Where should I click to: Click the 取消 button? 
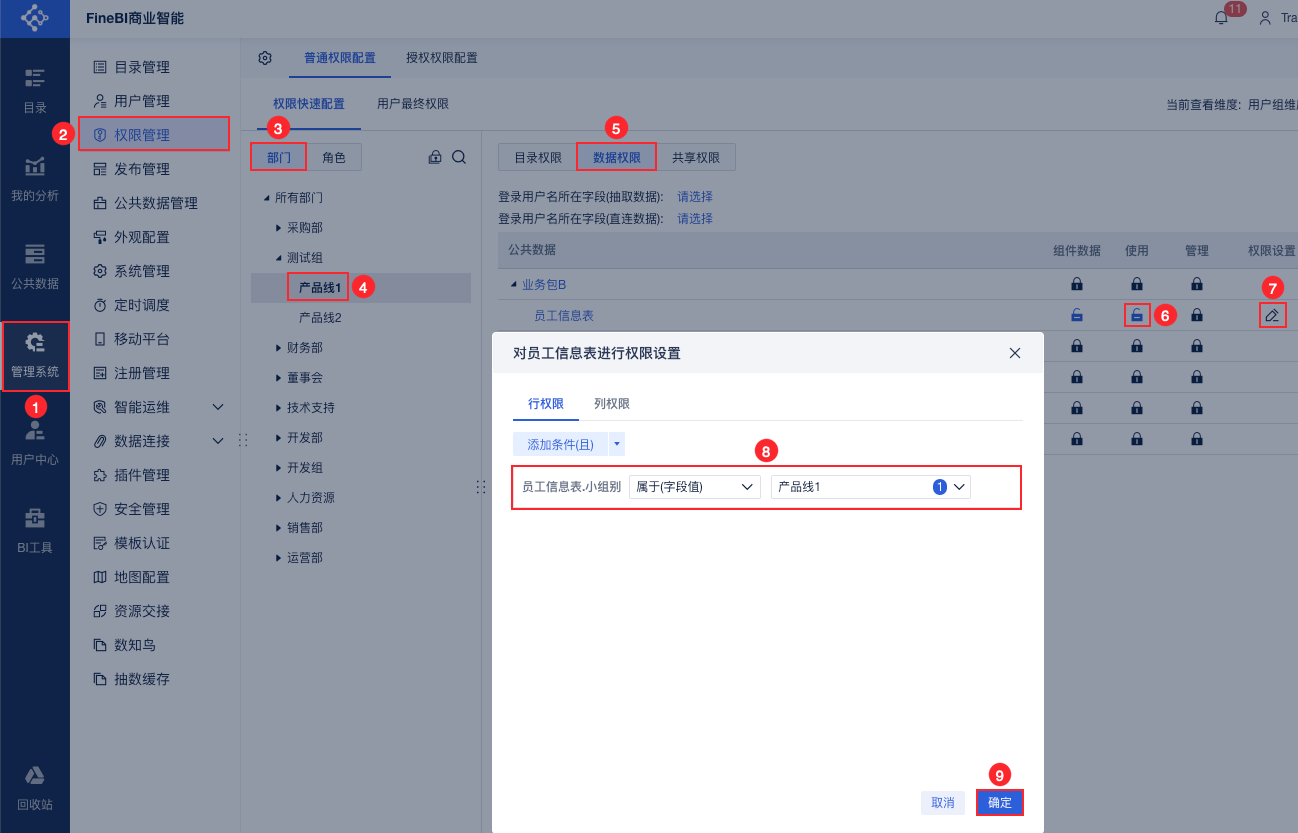[x=943, y=802]
